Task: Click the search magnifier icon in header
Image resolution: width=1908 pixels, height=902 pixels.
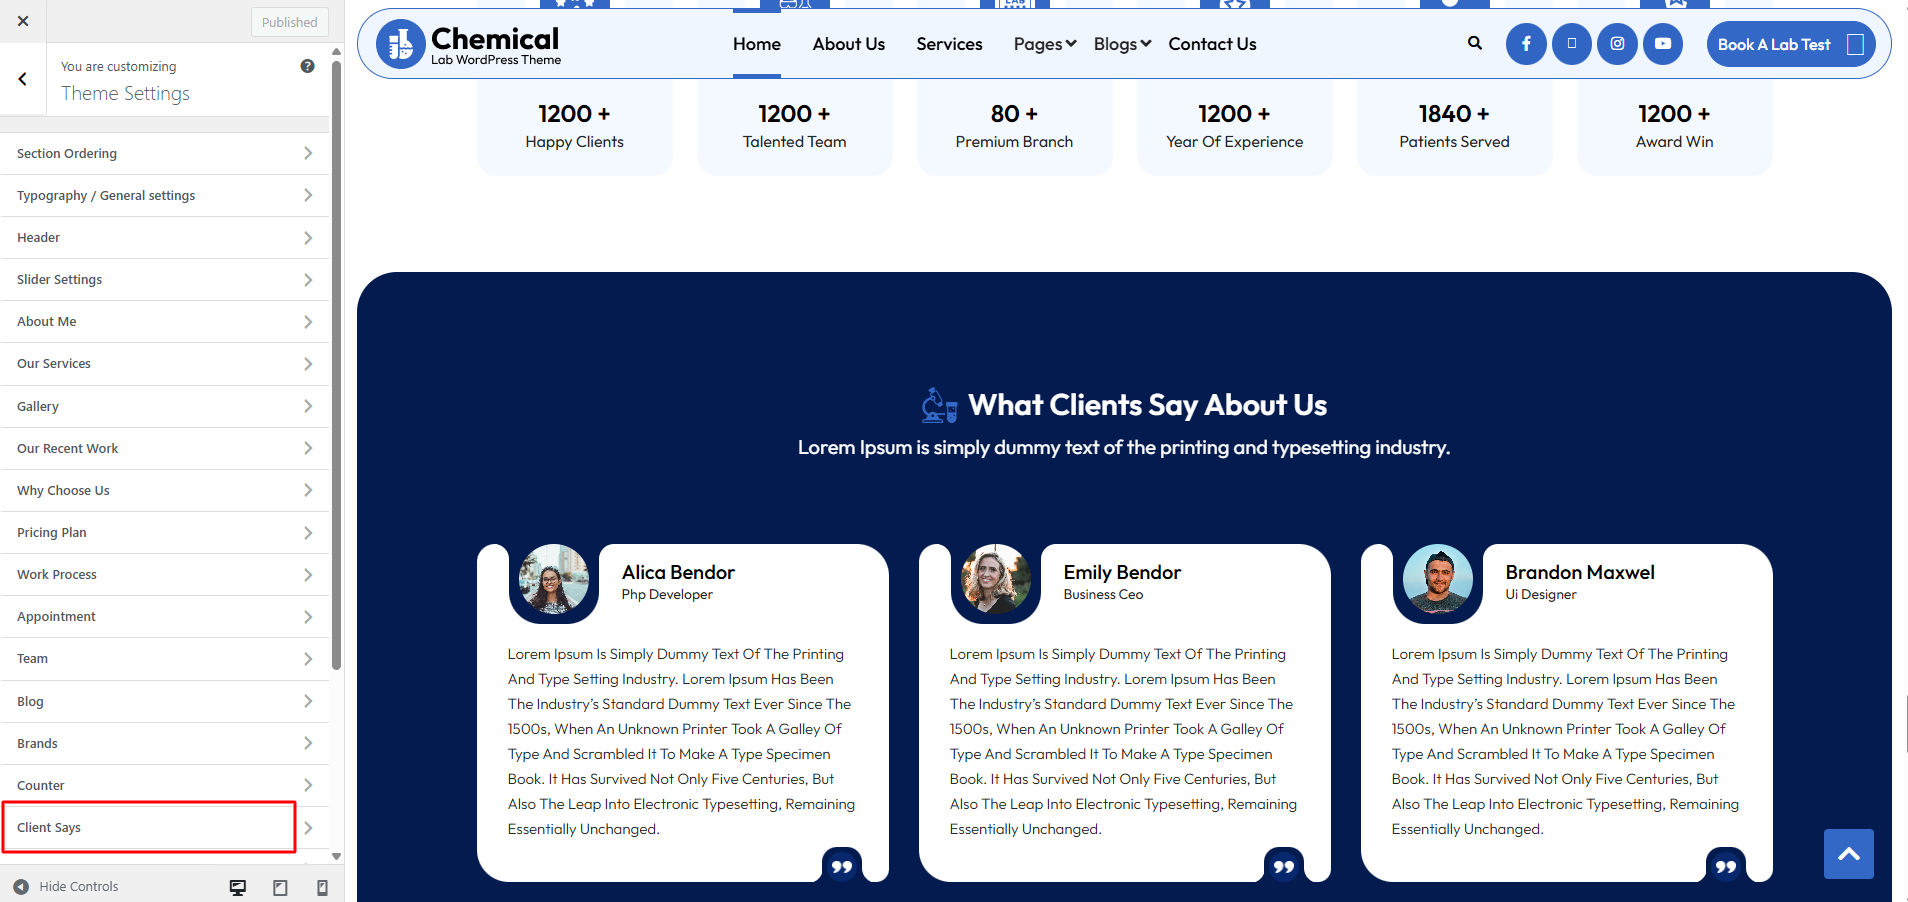Action: pyautogui.click(x=1474, y=43)
